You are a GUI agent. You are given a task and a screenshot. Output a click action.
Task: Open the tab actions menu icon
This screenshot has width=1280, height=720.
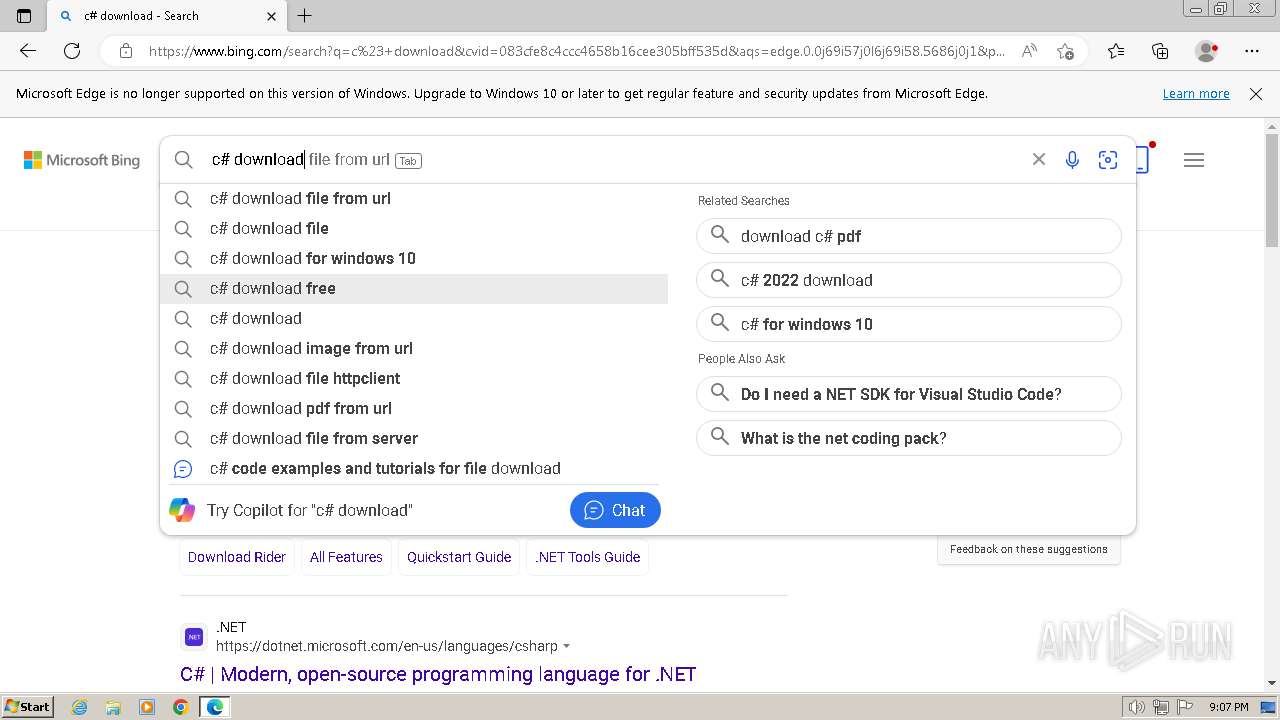point(24,16)
